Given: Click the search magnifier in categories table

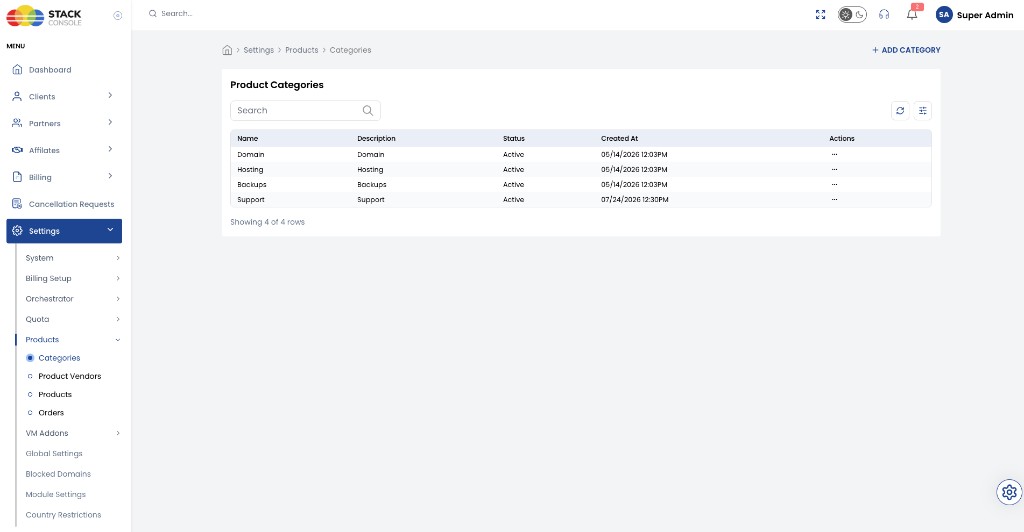Looking at the screenshot, I should click(x=368, y=110).
